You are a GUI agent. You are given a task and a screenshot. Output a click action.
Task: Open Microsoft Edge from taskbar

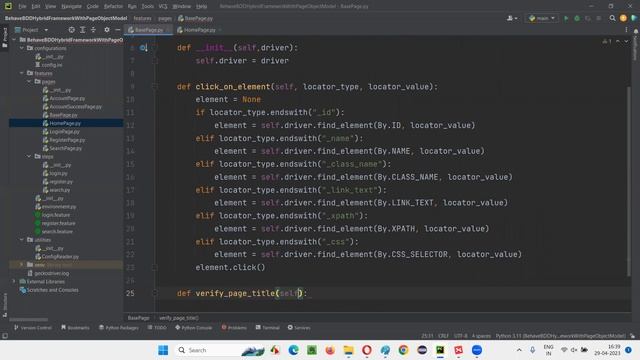(x=293, y=350)
